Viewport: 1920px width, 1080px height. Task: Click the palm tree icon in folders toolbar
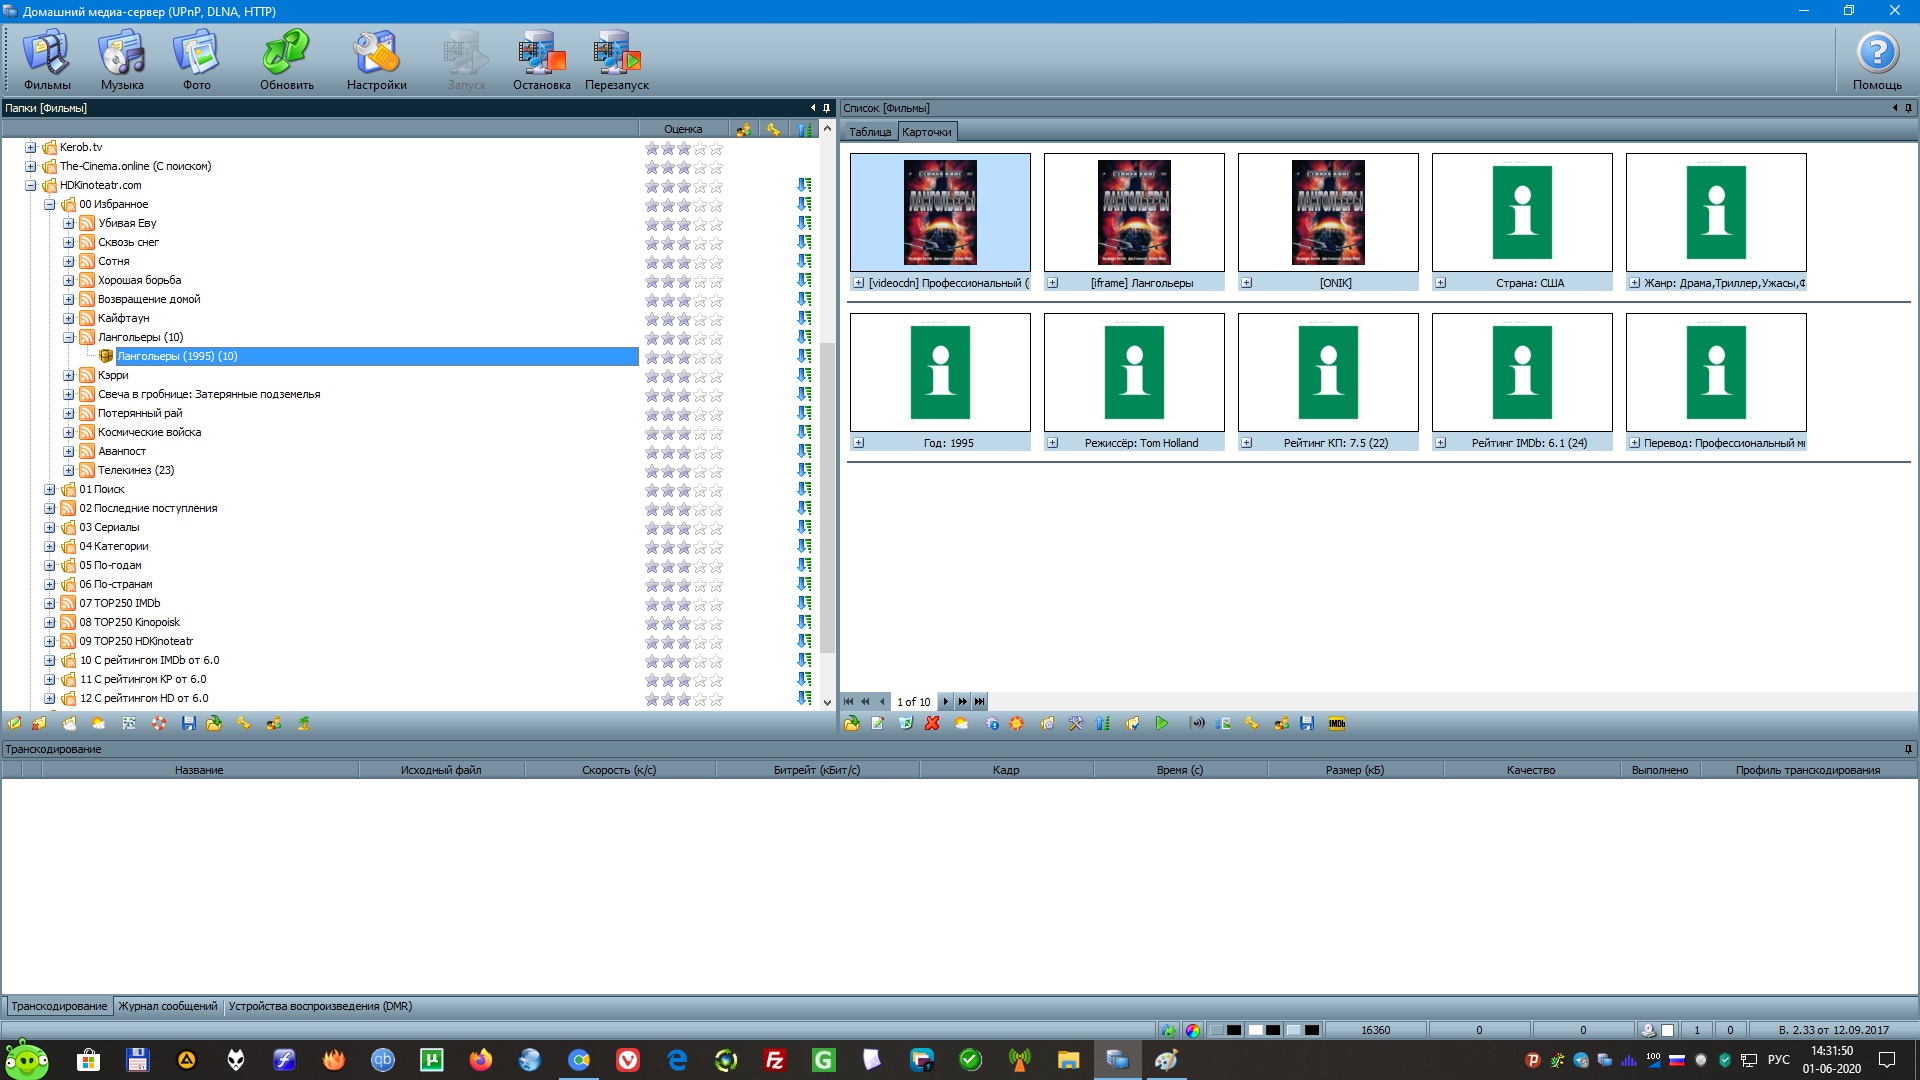[303, 724]
